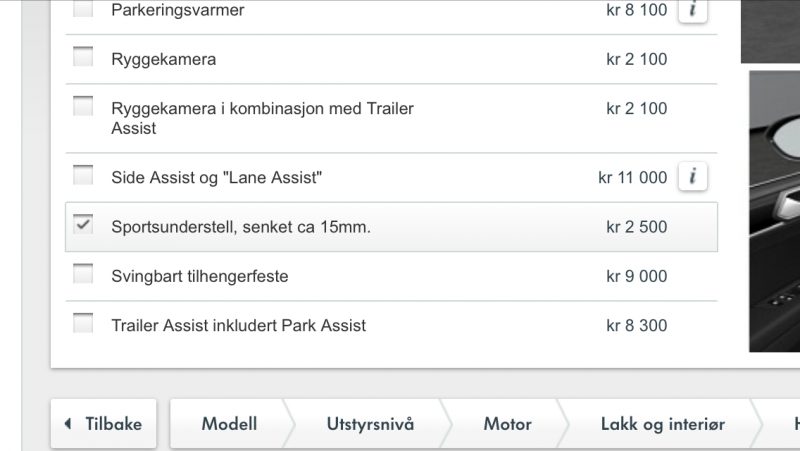
Task: Tick Trailer Assist inkludert Park Assist
Action: (x=83, y=323)
